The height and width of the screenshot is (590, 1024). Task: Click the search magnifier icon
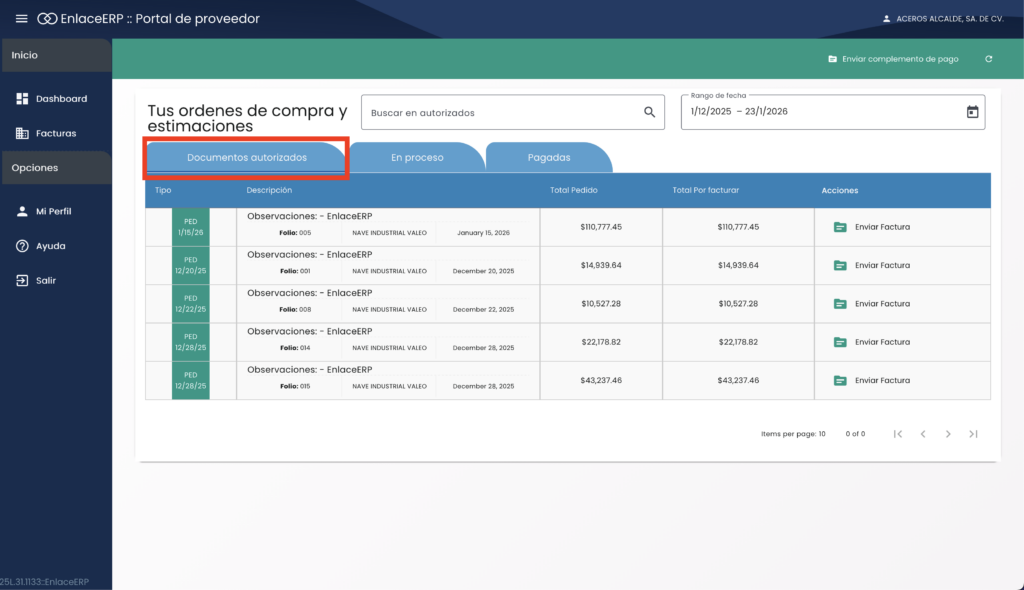click(649, 112)
